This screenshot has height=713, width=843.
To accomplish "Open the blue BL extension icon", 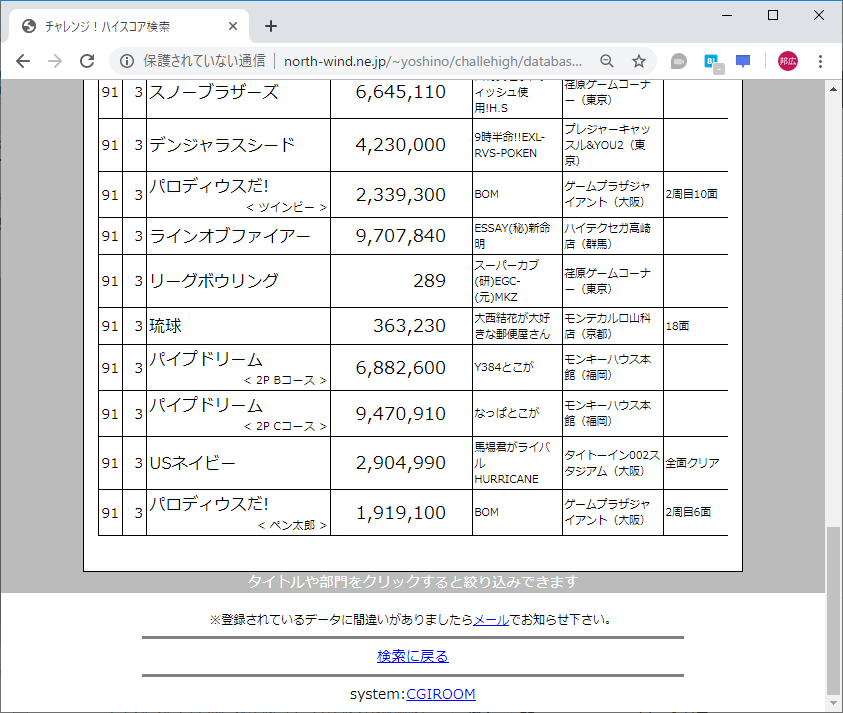I will click(x=711, y=61).
